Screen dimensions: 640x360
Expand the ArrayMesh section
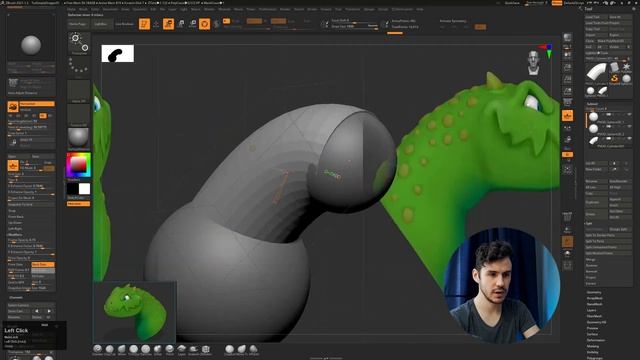(595, 298)
